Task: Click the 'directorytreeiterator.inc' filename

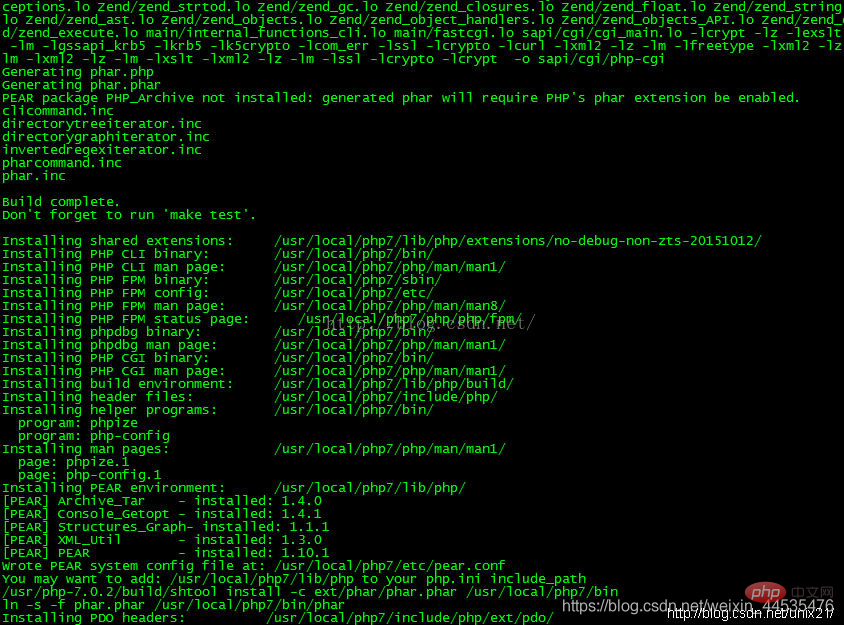Action: pyautogui.click(x=102, y=124)
